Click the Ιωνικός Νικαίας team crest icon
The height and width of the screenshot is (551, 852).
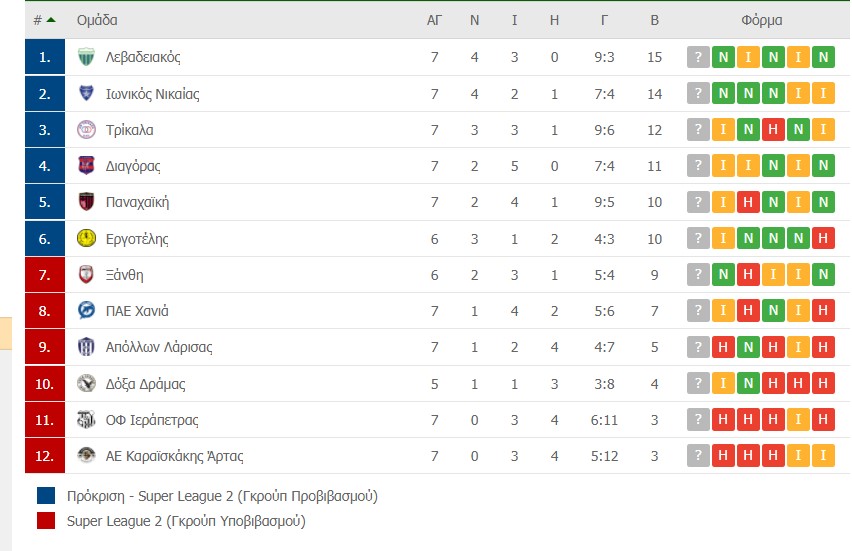pyautogui.click(x=87, y=94)
